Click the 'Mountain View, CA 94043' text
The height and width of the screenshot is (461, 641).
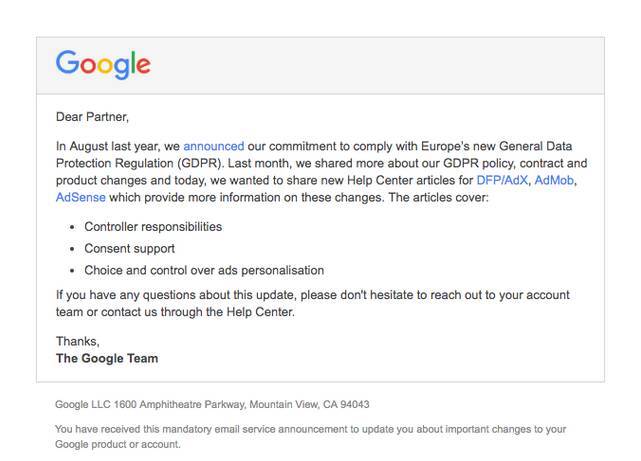(x=309, y=405)
